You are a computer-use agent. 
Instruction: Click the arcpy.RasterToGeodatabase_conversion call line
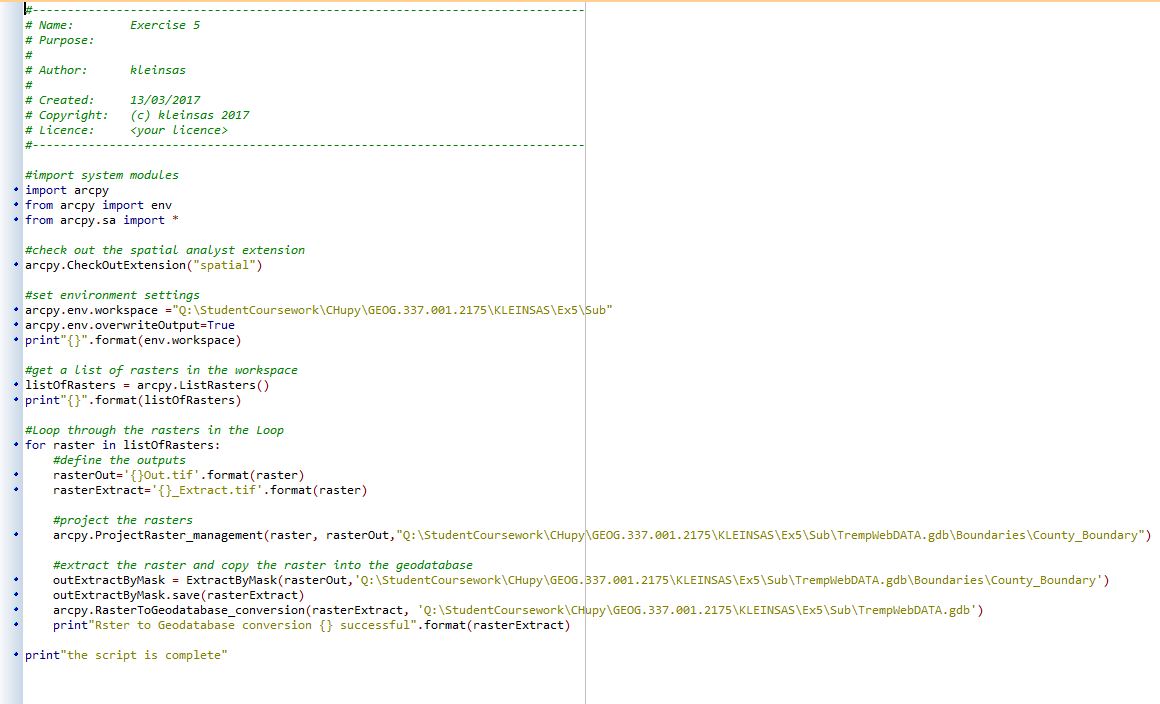(x=519, y=610)
